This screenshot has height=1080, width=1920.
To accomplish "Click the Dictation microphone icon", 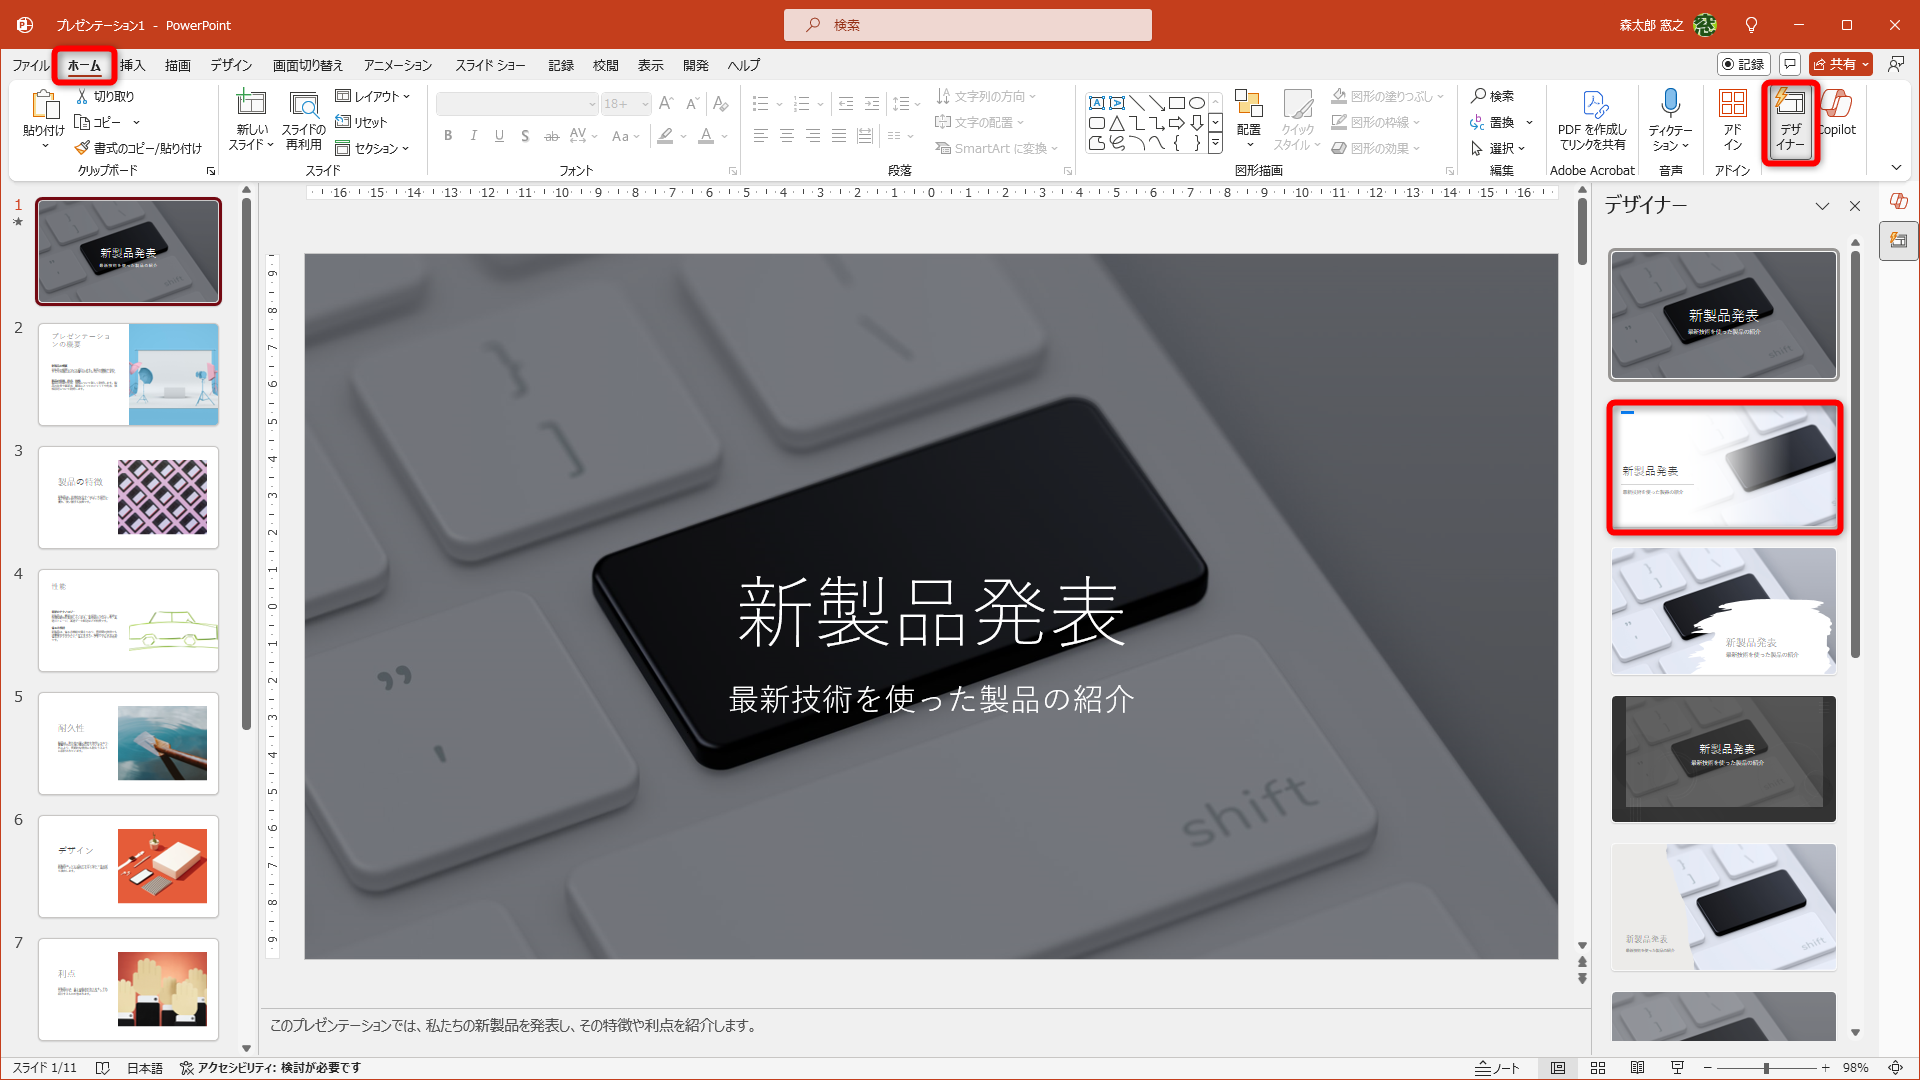I will click(x=1670, y=103).
